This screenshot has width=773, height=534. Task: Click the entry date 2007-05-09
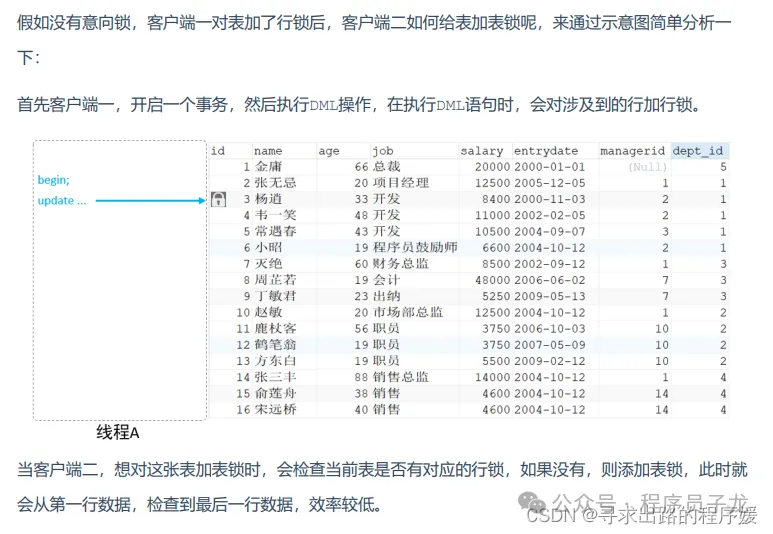(550, 345)
